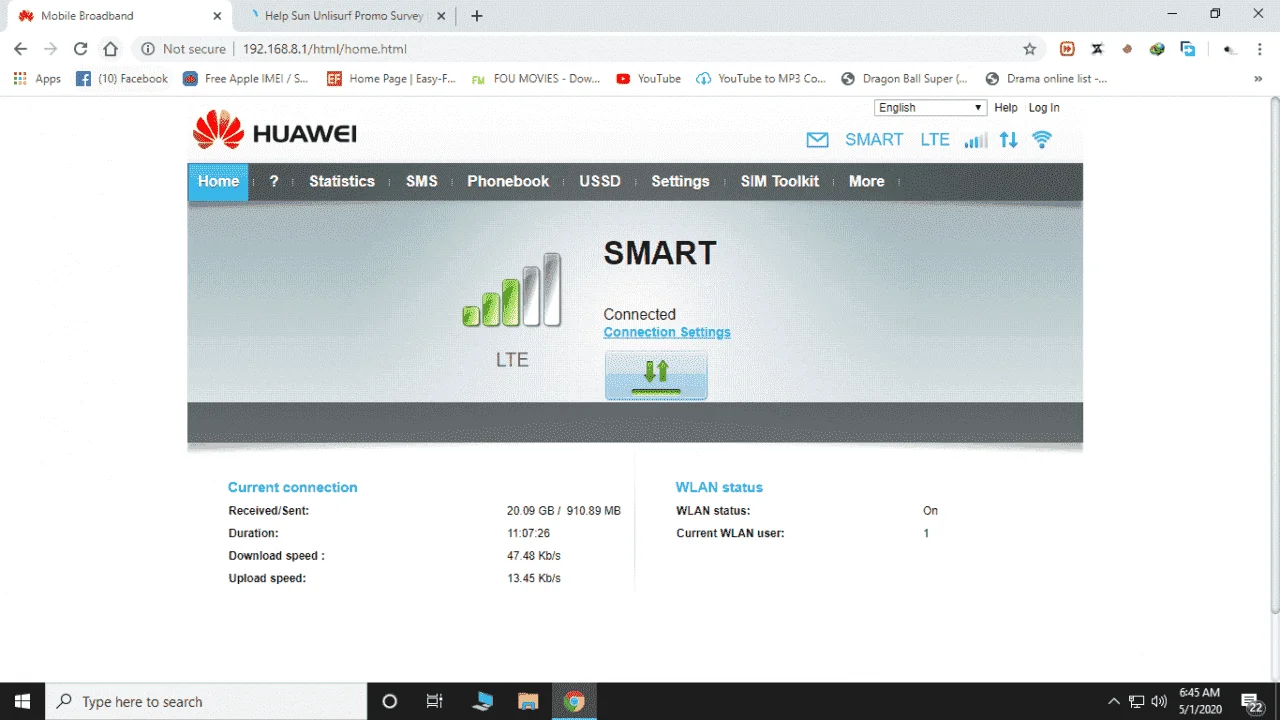Click the Duration value 11:07:26
The image size is (1280, 720).
[x=529, y=534]
